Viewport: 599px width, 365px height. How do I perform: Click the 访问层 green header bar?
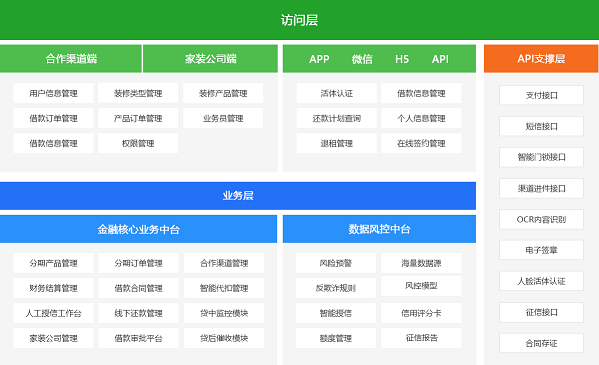pos(300,19)
